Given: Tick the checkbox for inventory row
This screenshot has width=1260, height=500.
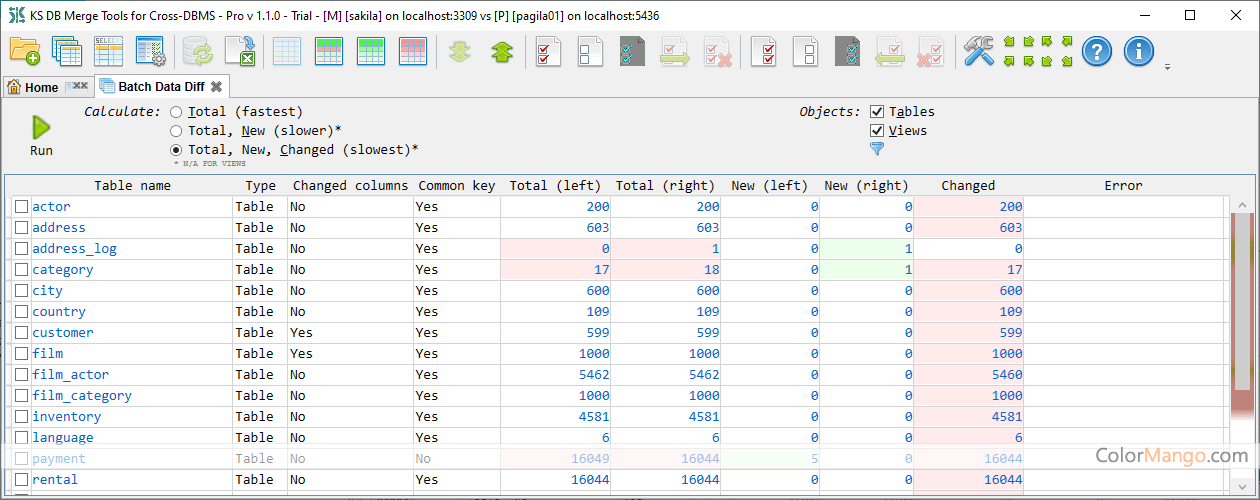Looking at the screenshot, I should (x=21, y=416).
